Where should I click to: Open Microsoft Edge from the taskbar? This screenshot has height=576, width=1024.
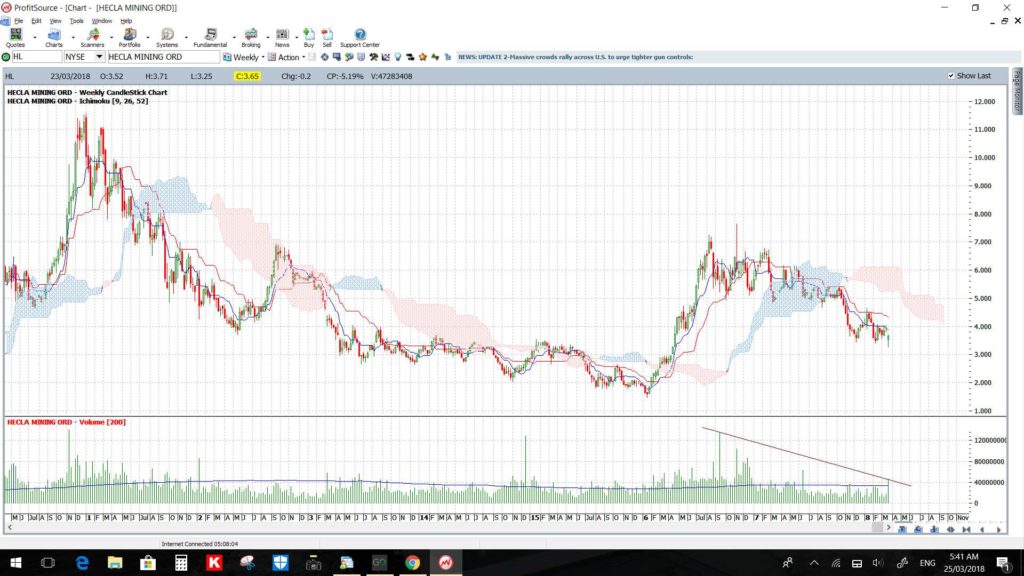[82, 562]
